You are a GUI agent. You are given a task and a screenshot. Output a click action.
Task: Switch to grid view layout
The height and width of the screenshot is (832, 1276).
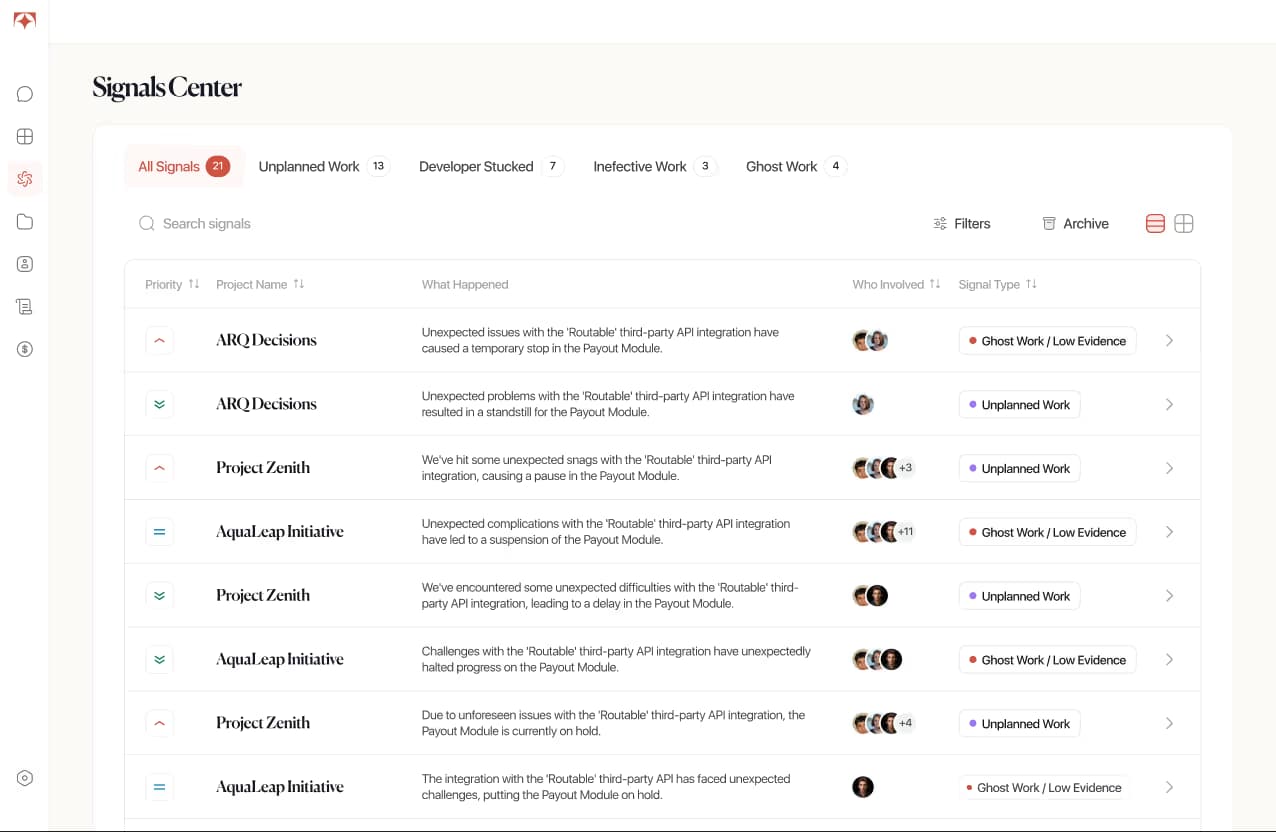click(1184, 224)
